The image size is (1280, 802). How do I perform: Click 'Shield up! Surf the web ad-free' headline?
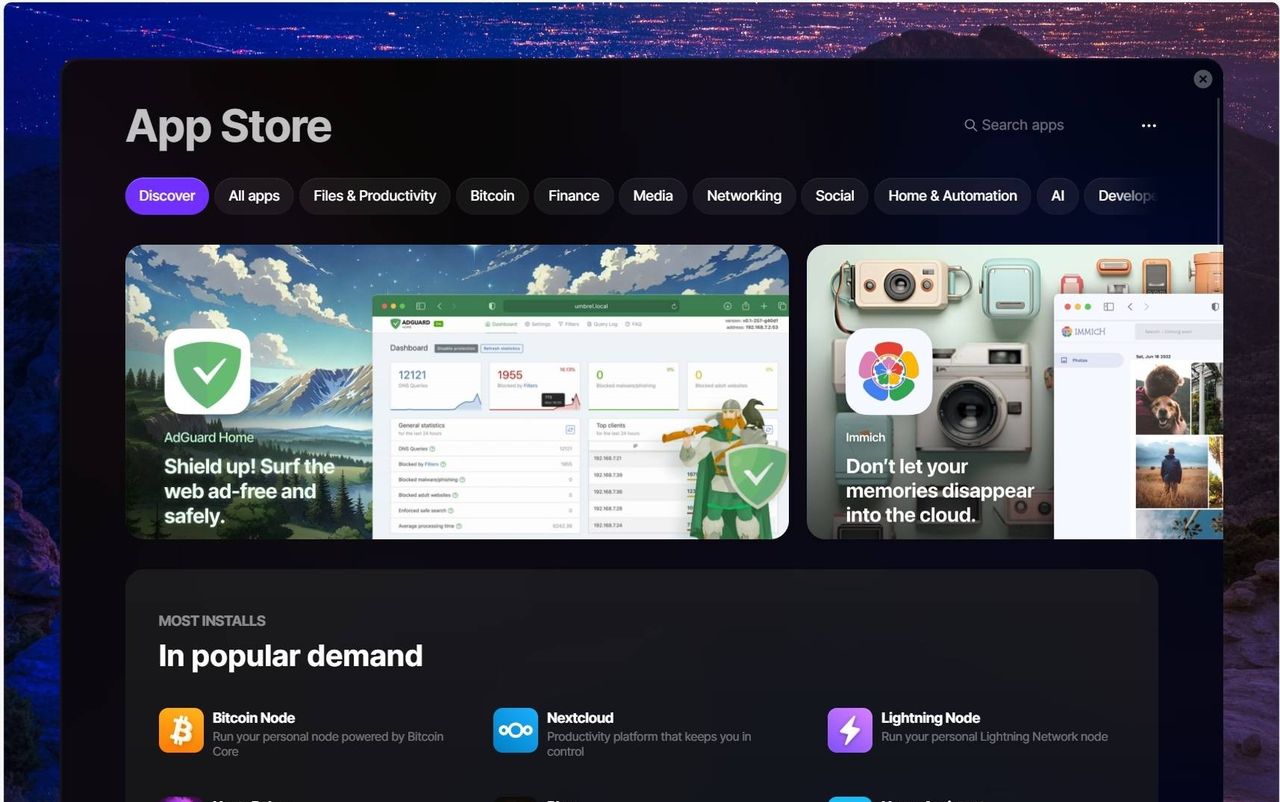pyautogui.click(x=250, y=491)
